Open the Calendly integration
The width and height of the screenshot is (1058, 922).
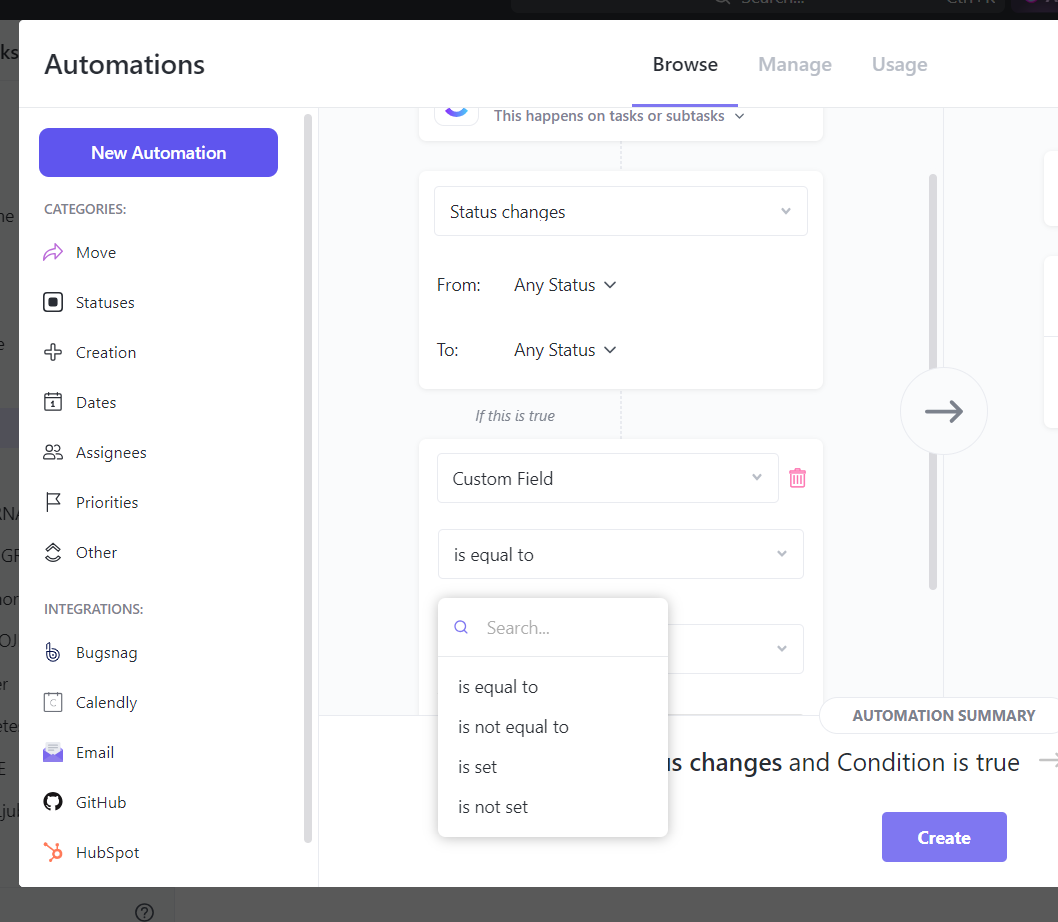tap(106, 703)
